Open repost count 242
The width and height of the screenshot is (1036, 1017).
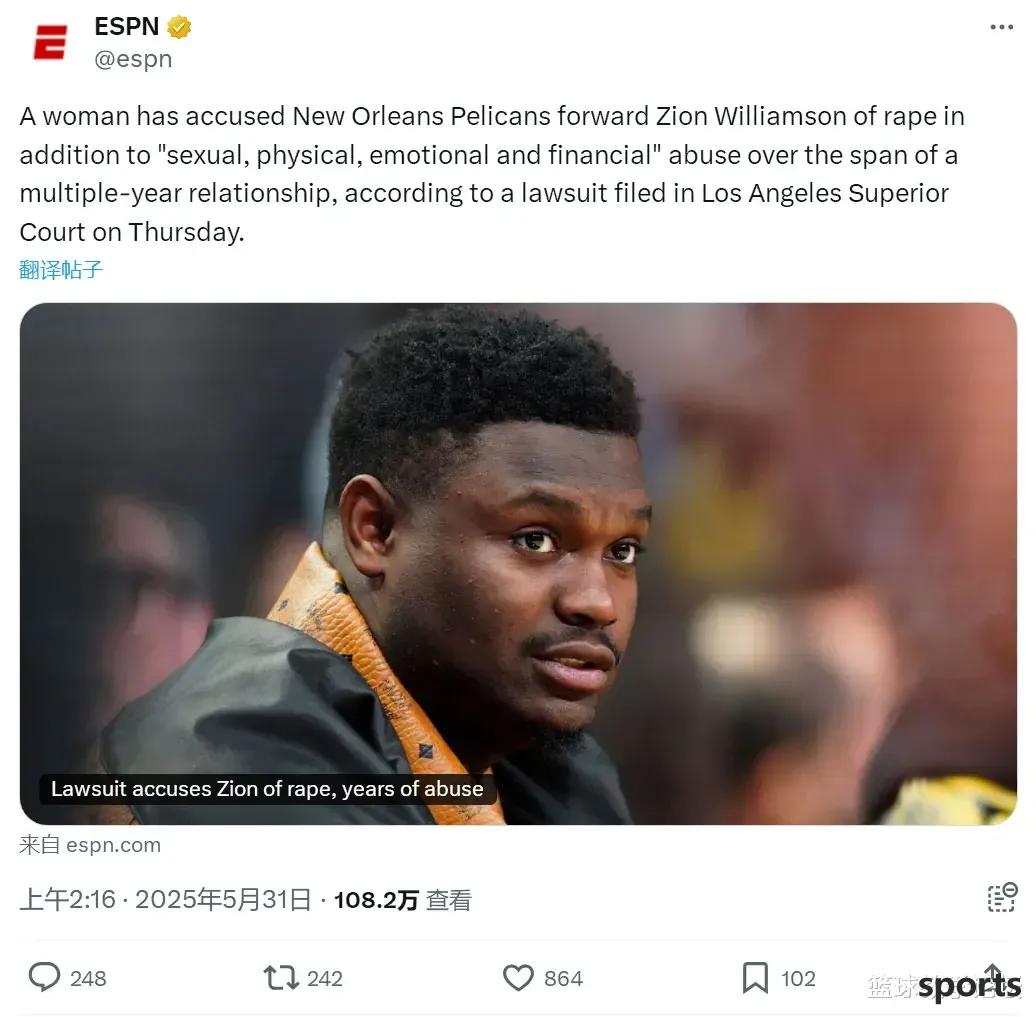pos(324,979)
